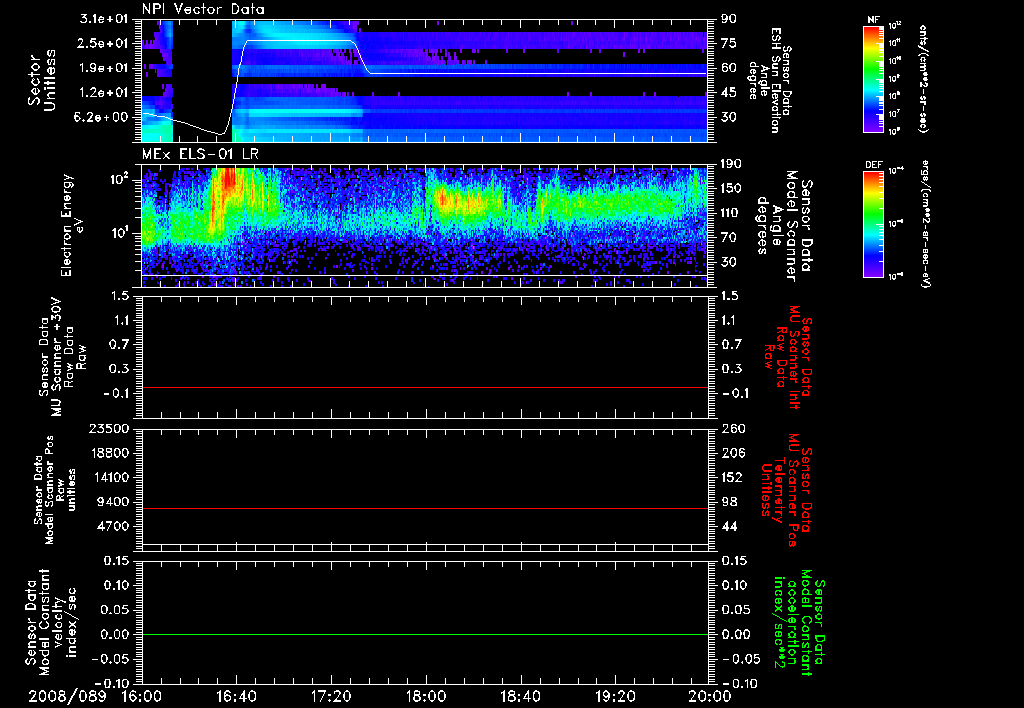Click the red line in Scanner Pos panel
Viewport: 1024px width, 708px height.
click(x=425, y=508)
